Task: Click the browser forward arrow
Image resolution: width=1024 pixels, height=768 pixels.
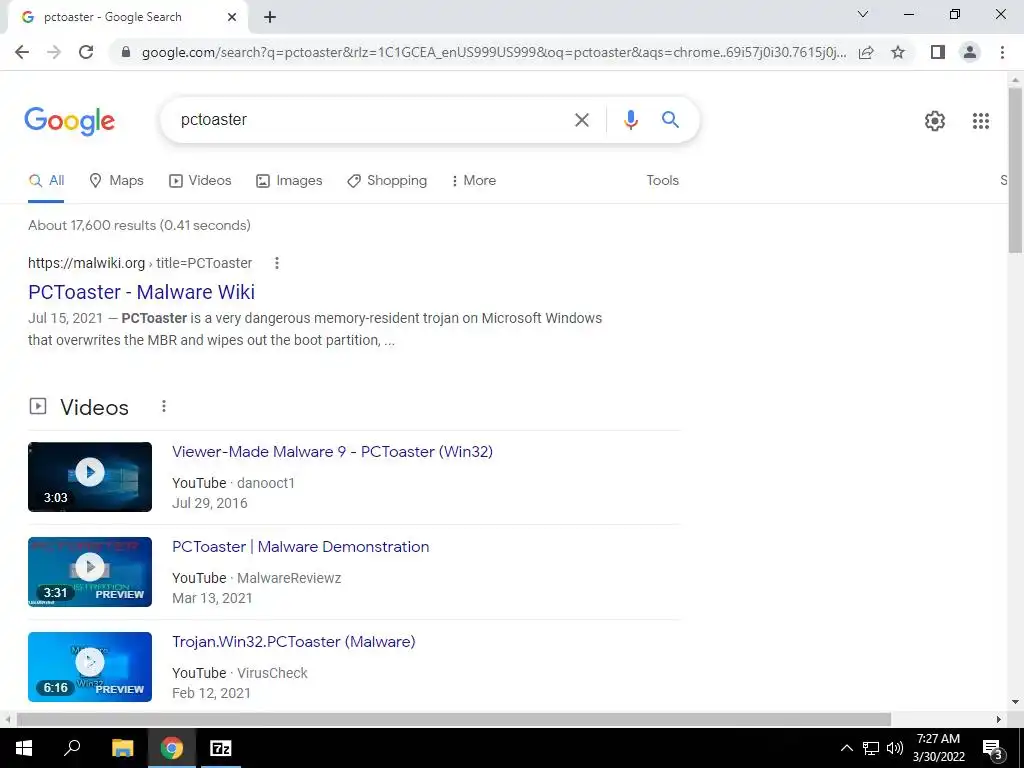Action: tap(54, 52)
